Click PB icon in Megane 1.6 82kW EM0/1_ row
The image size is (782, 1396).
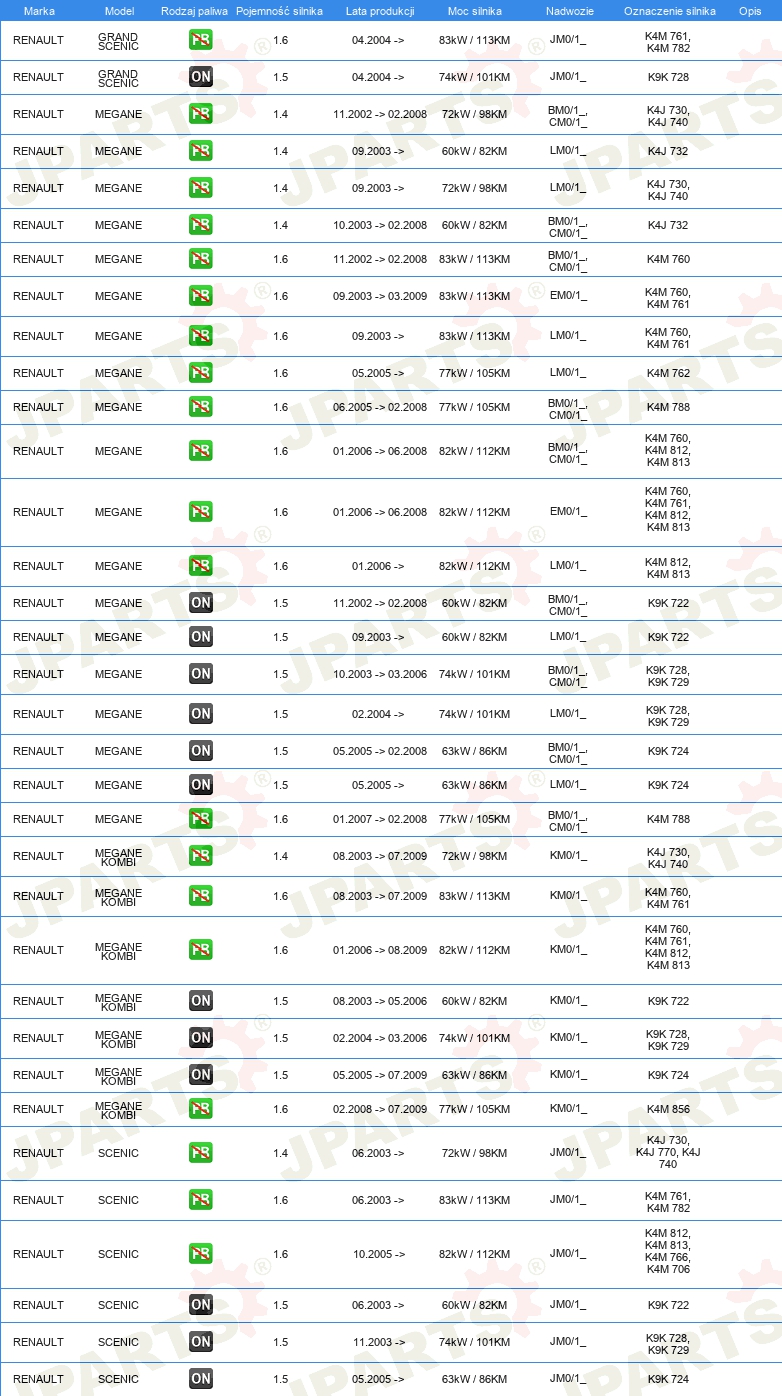click(201, 512)
